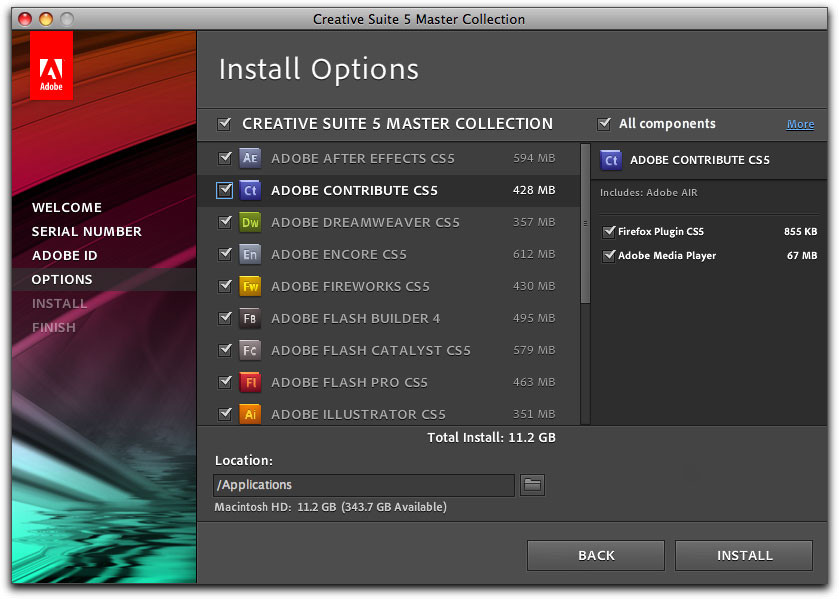The width and height of the screenshot is (839, 599).
Task: Click the Adobe logo in sidebar
Action: click(51, 66)
